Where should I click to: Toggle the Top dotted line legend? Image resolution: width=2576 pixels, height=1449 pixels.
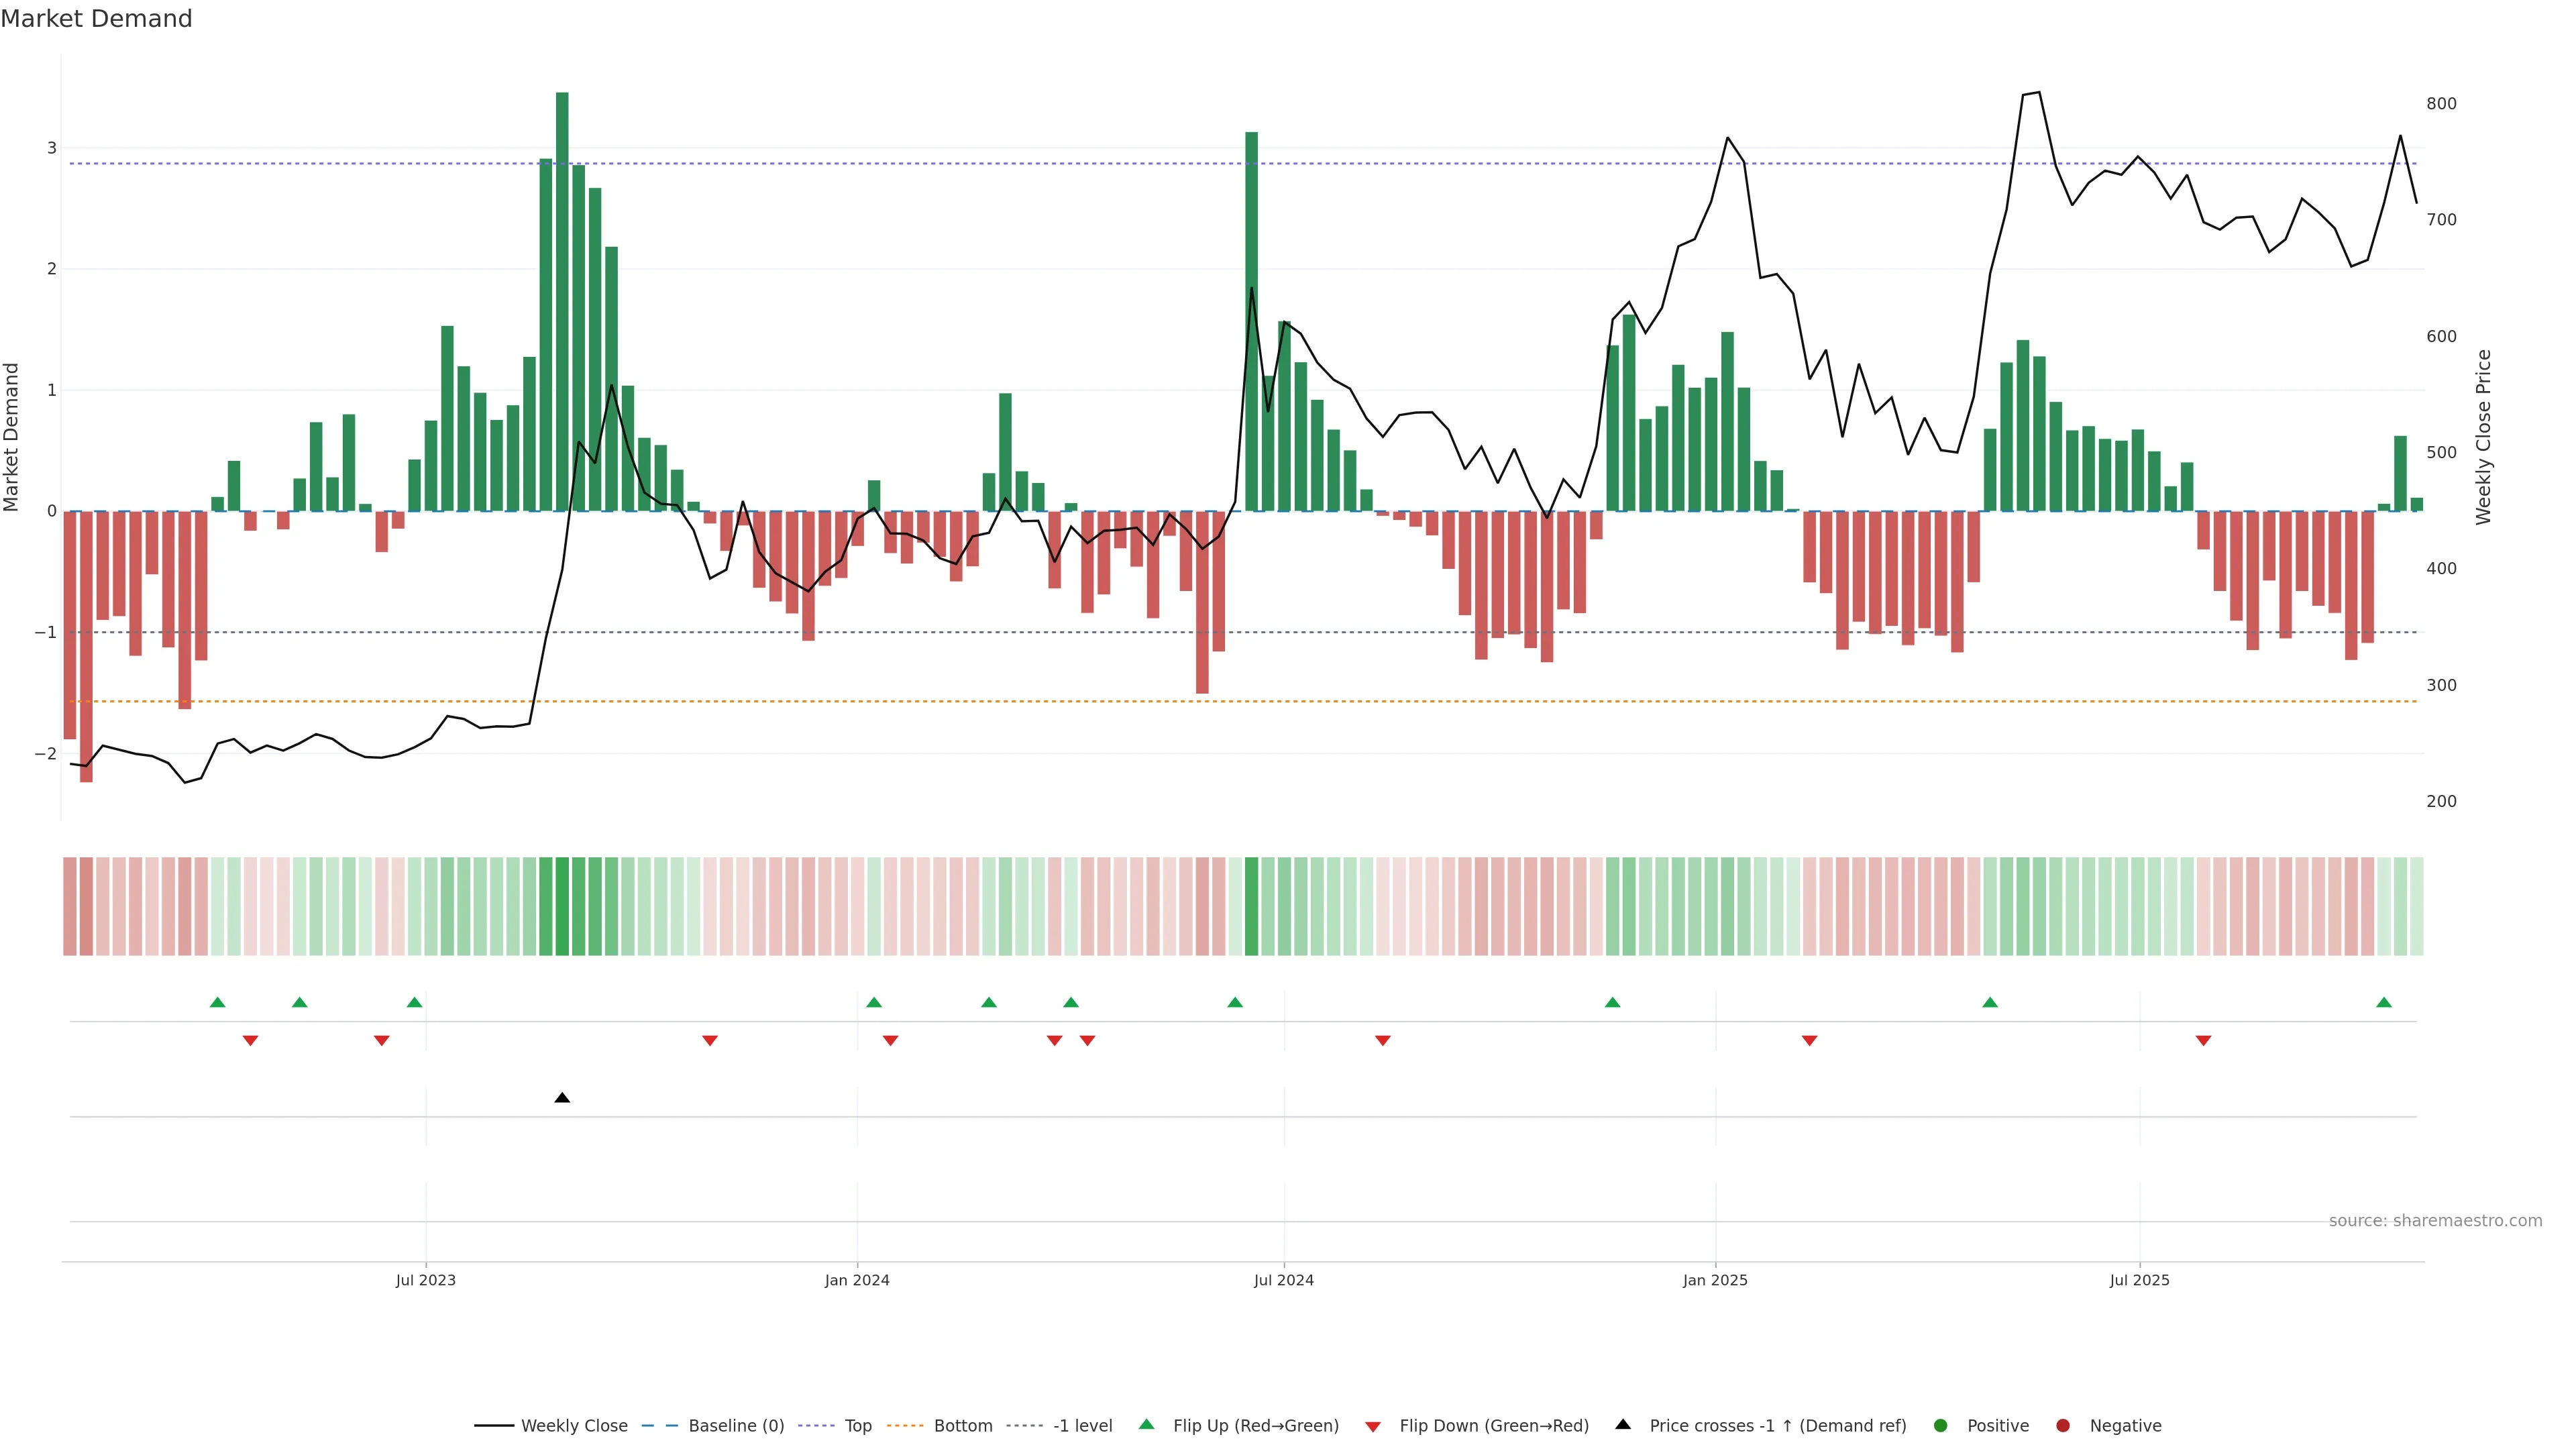857,1426
